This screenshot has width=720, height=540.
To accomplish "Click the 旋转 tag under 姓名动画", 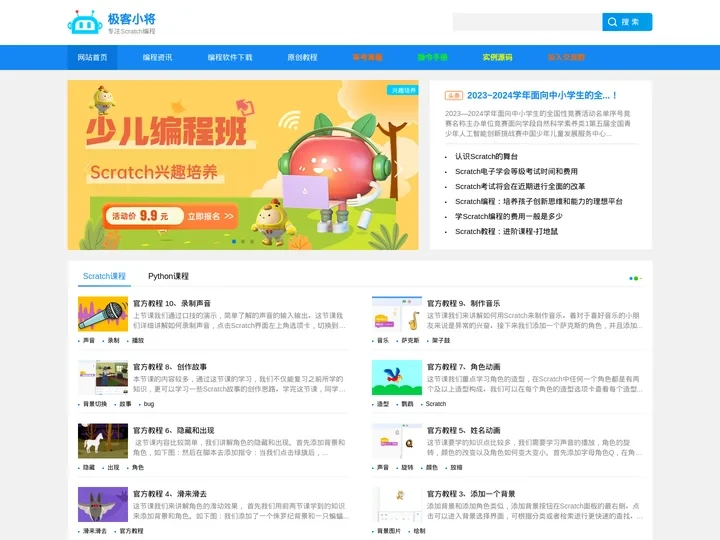I will 407,467.
